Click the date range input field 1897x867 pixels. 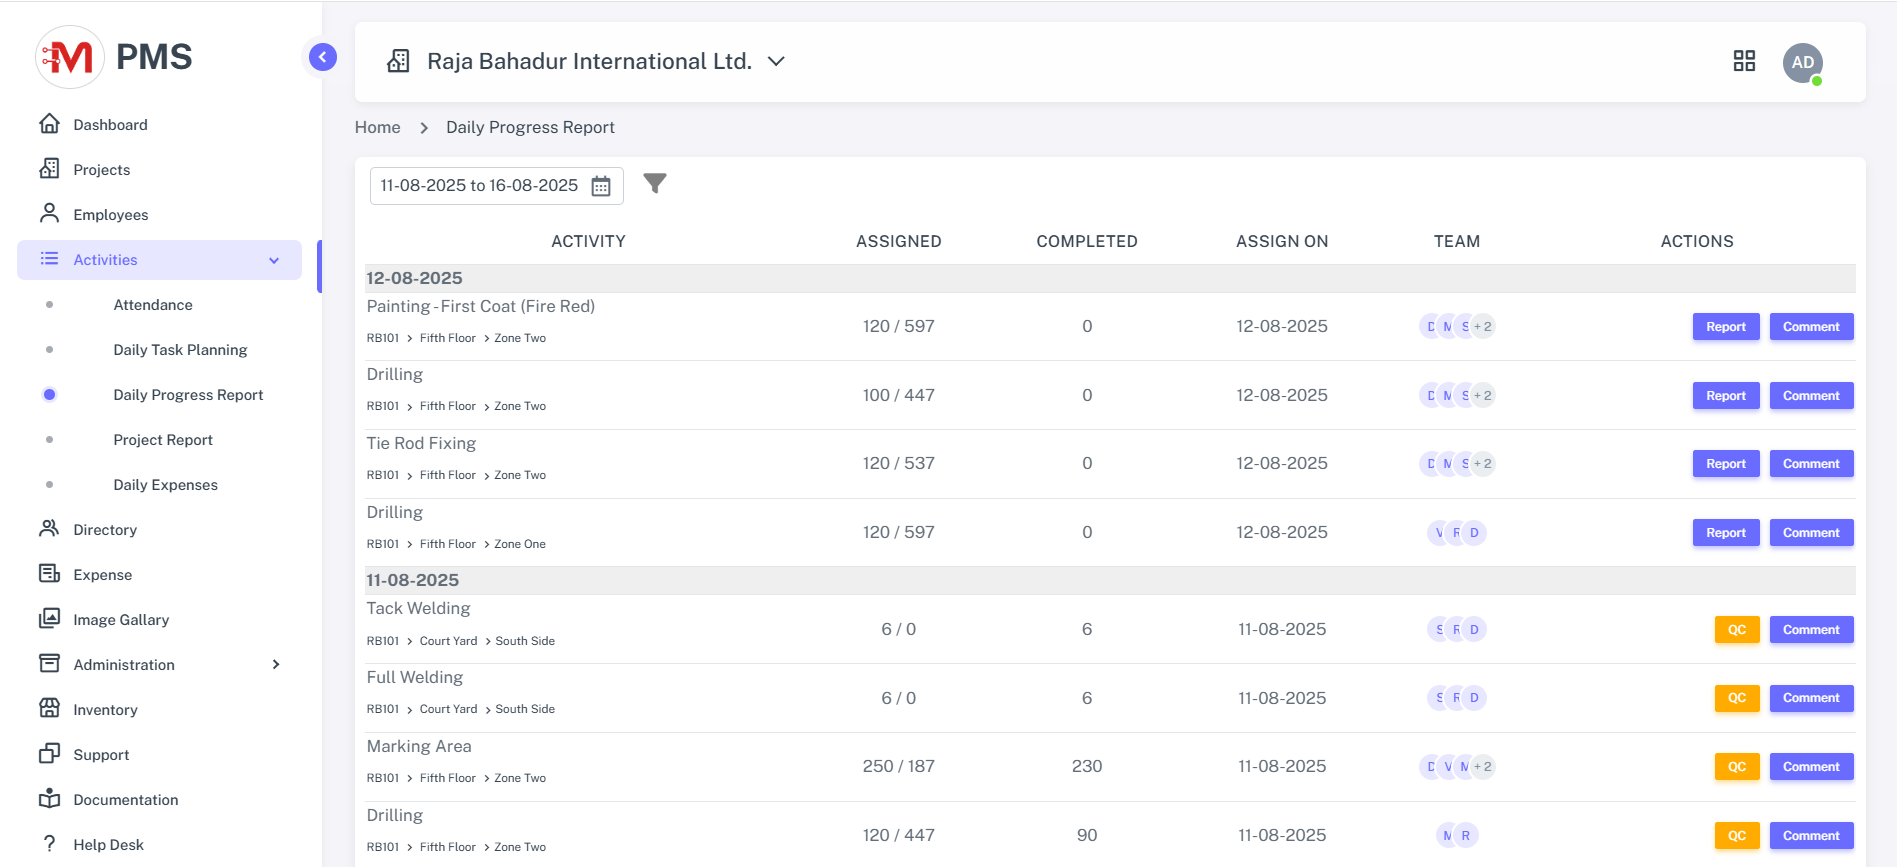pyautogui.click(x=479, y=186)
